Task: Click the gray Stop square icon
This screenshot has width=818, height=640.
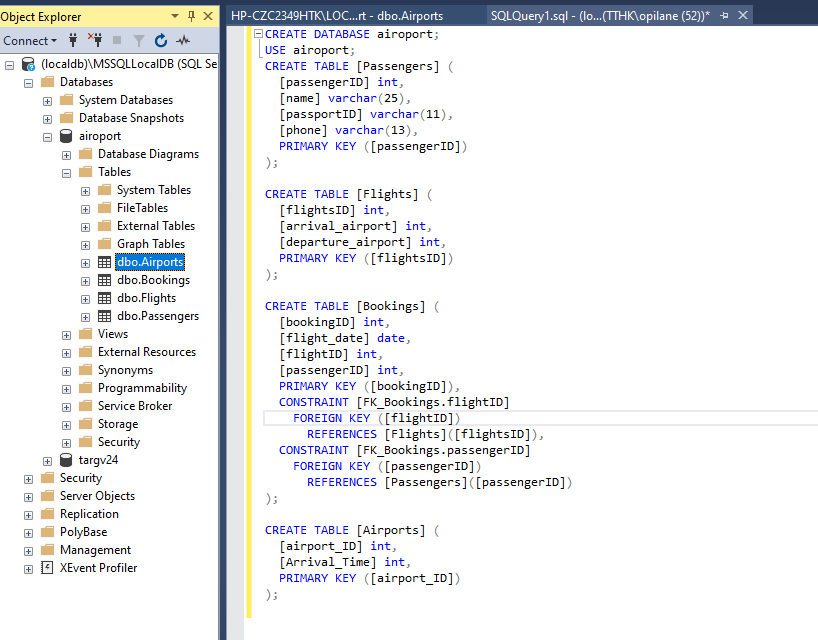Action: point(117,40)
